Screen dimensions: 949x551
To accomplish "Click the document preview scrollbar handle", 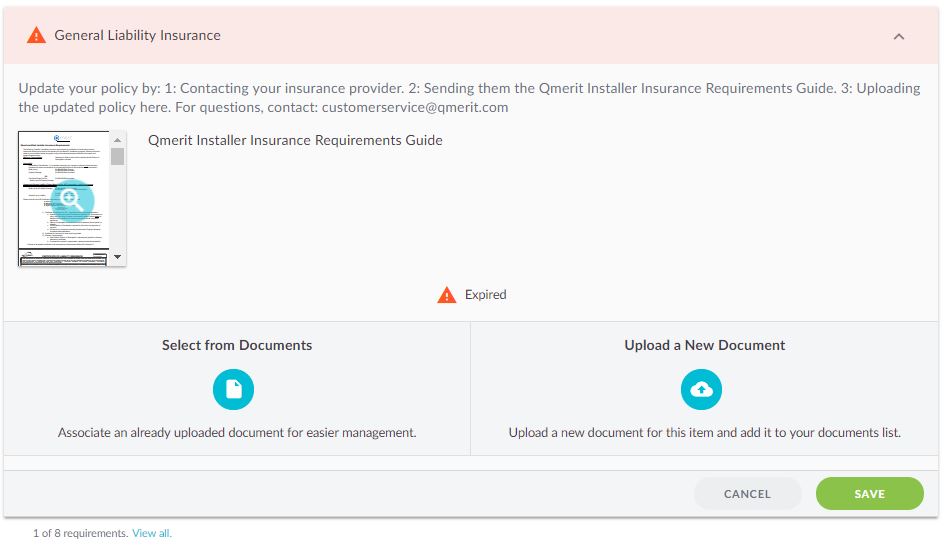I will 118,156.
